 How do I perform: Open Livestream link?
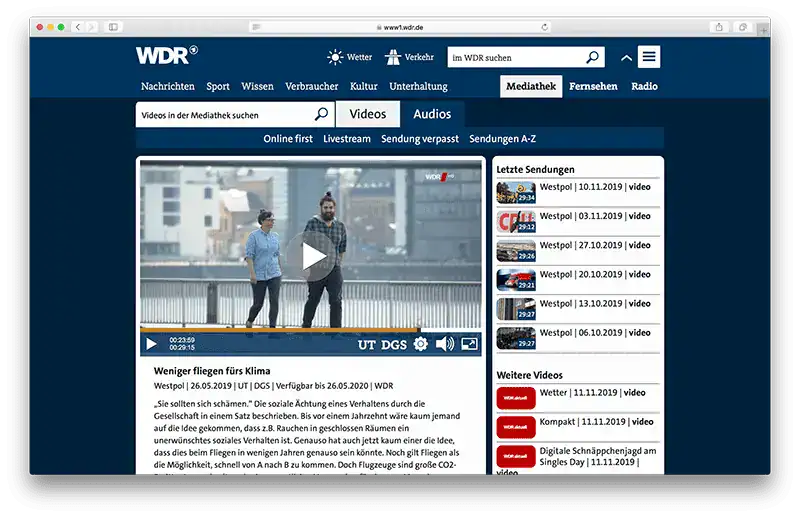click(347, 139)
